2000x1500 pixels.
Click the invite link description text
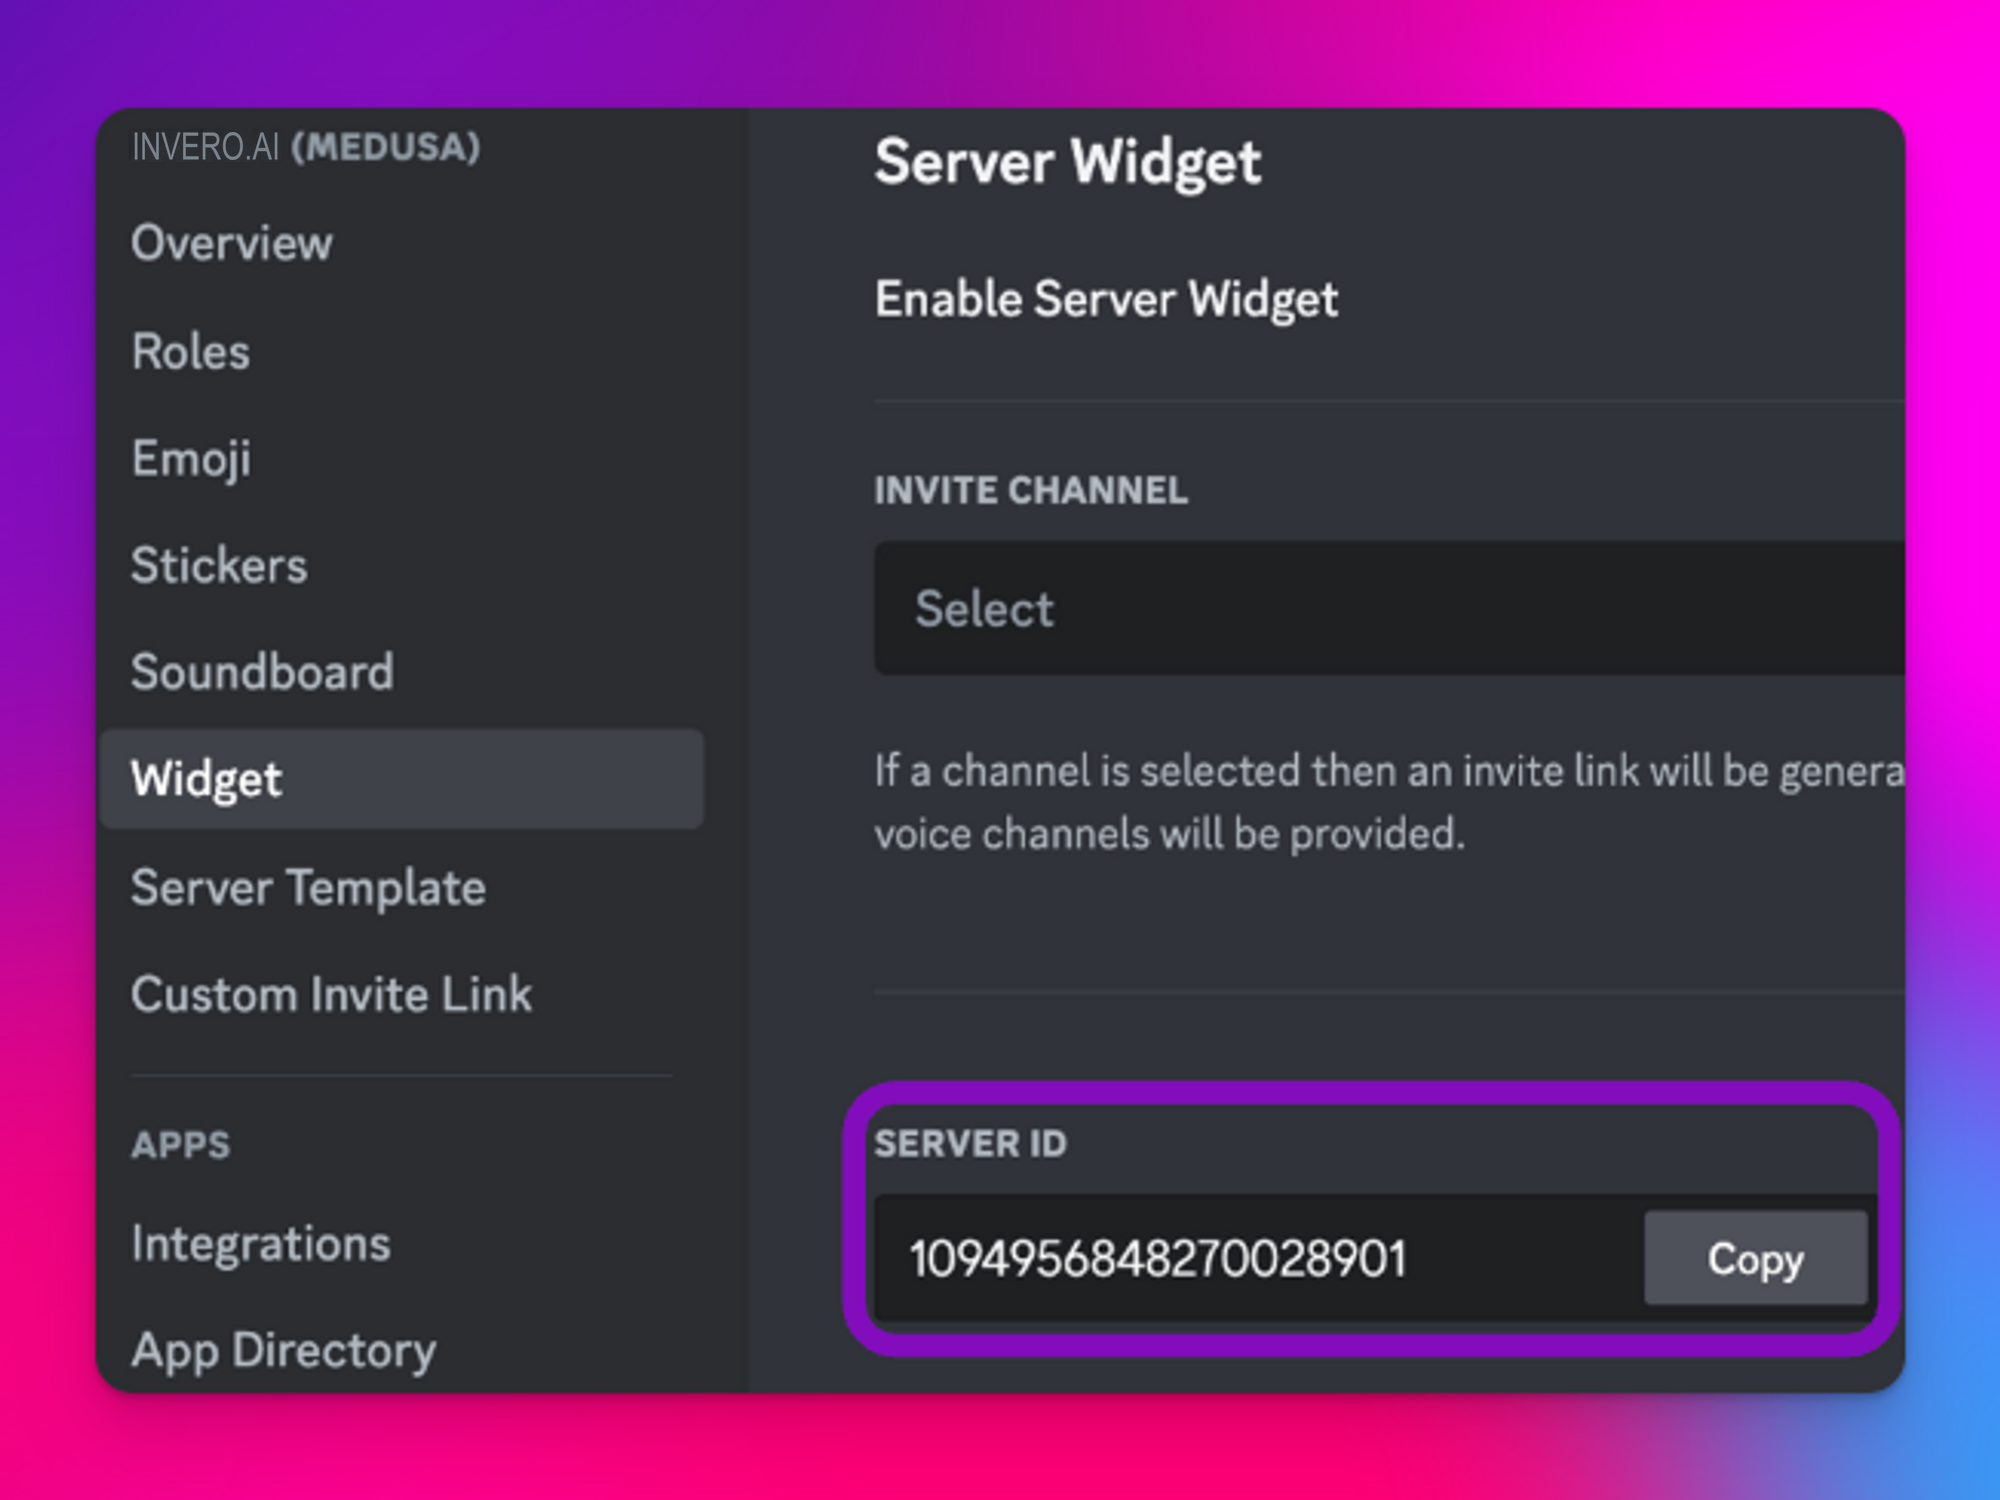click(1389, 802)
